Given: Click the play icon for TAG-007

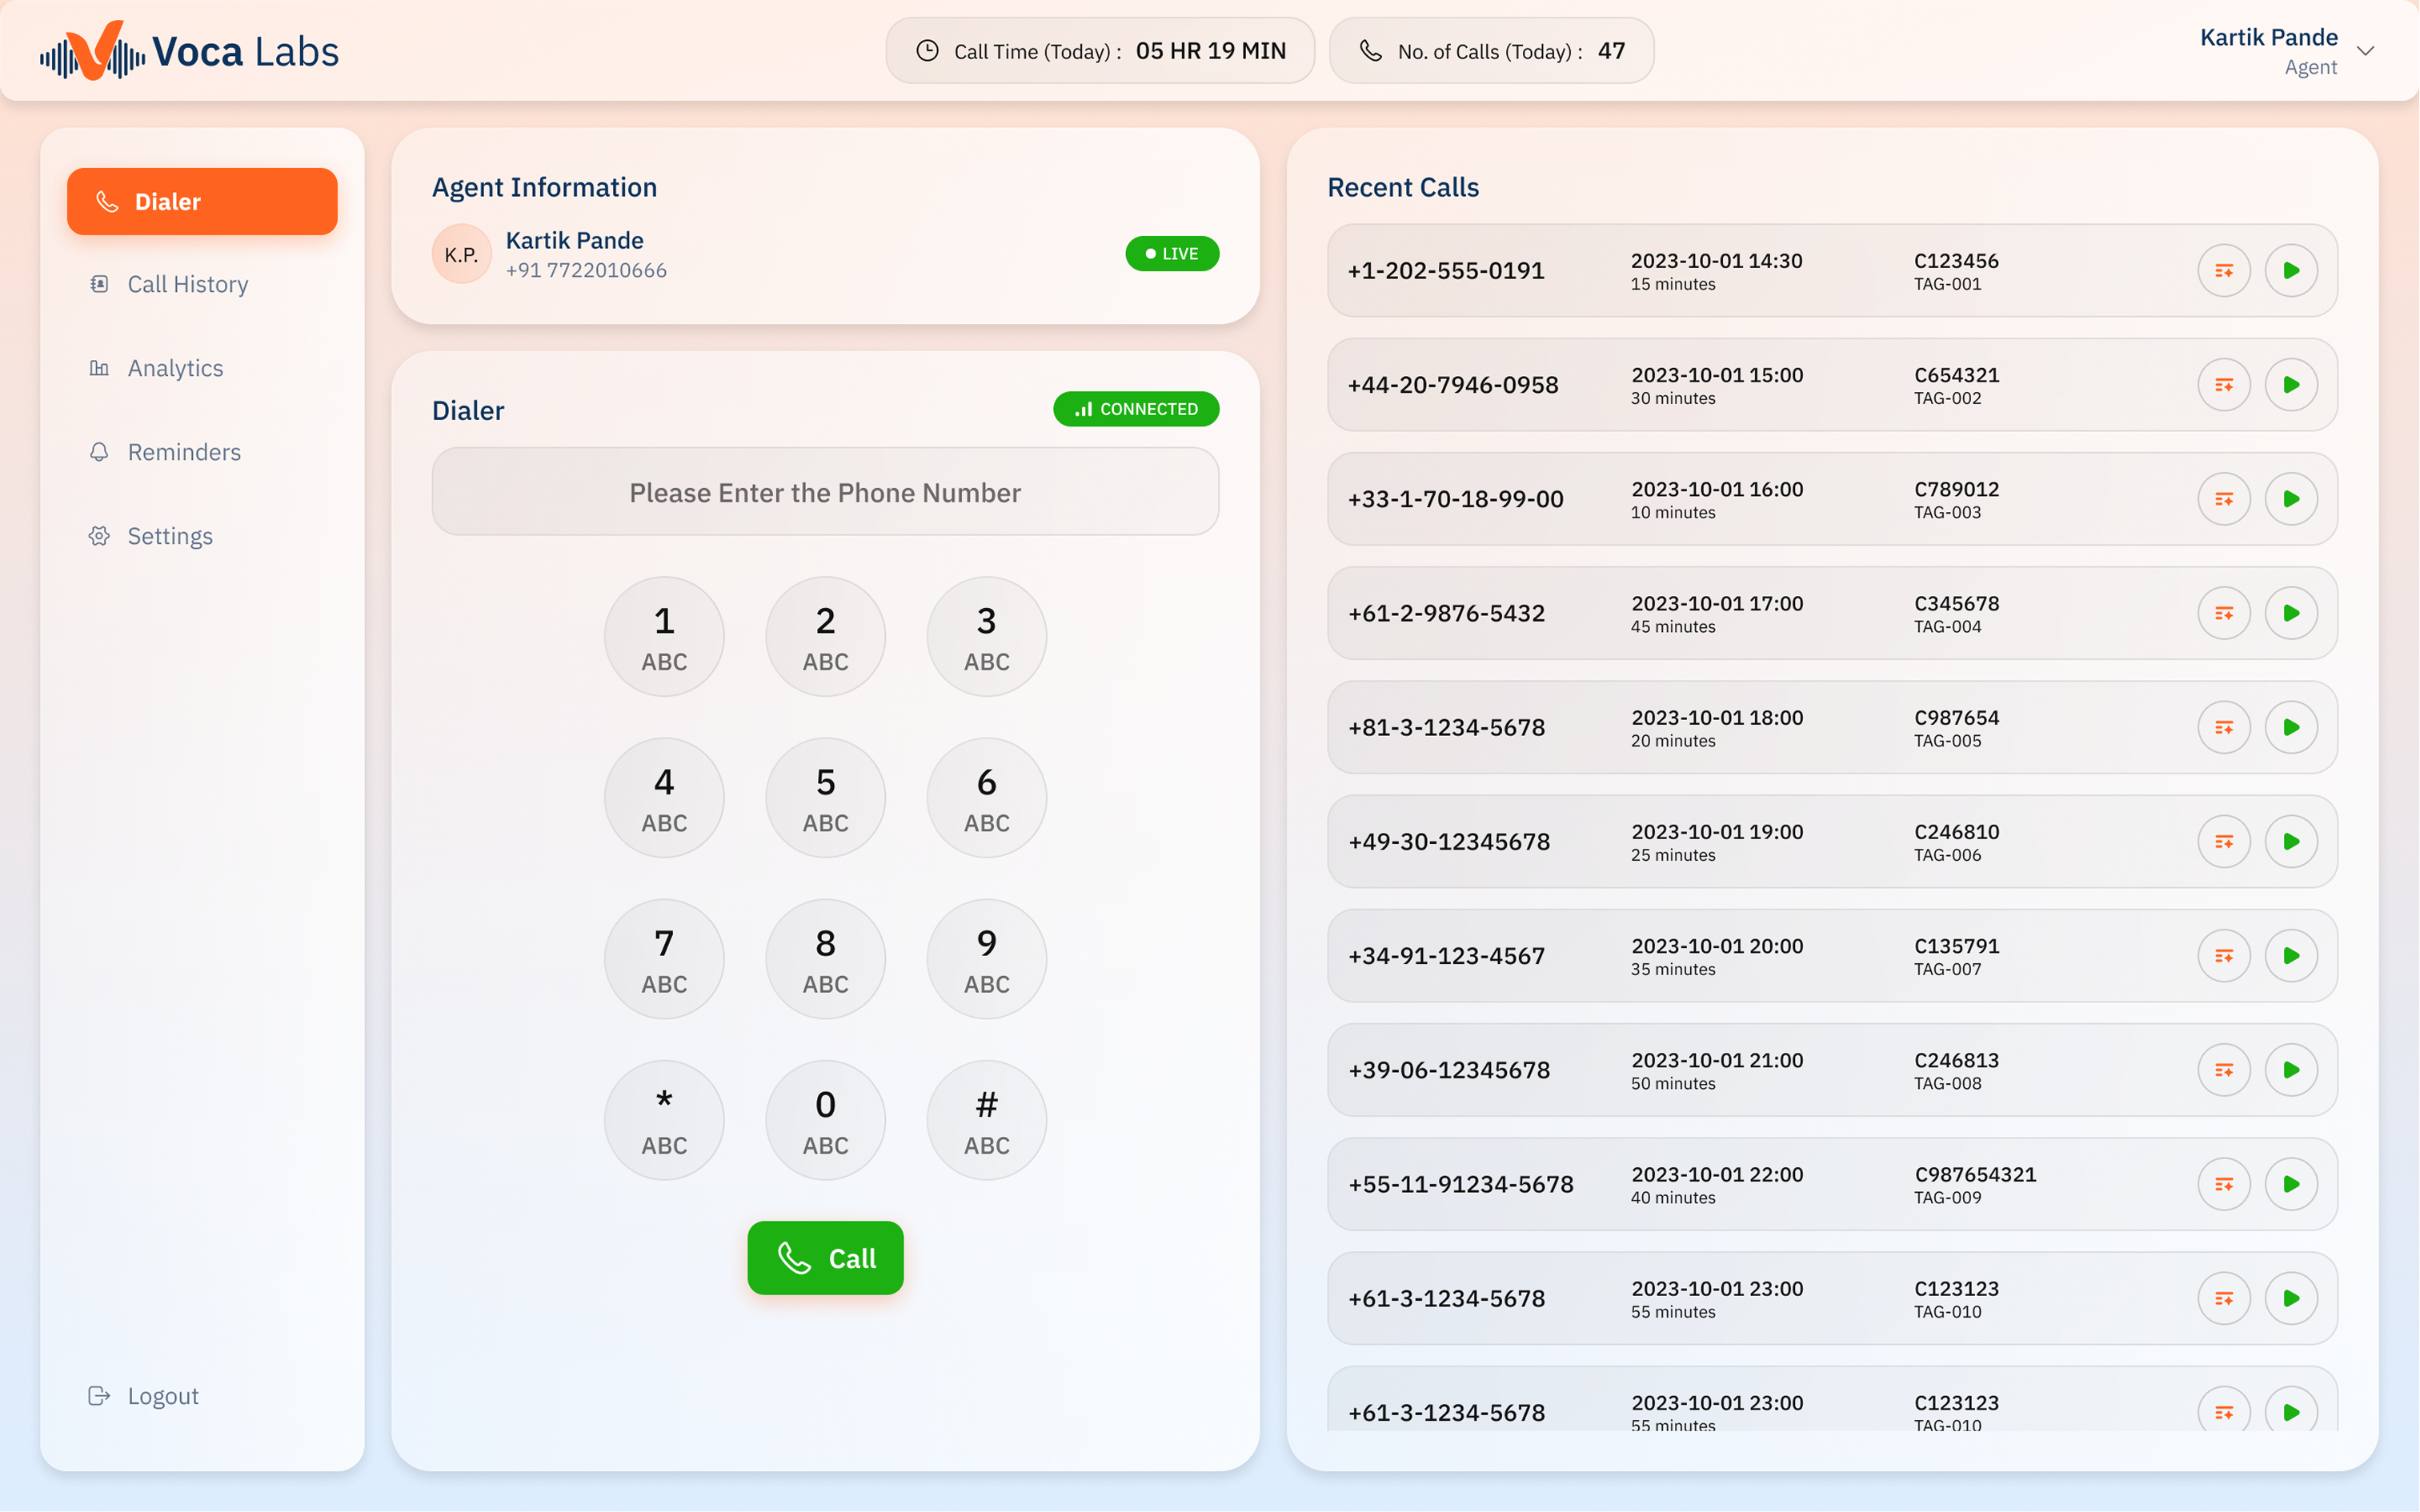Looking at the screenshot, I should coord(2290,956).
